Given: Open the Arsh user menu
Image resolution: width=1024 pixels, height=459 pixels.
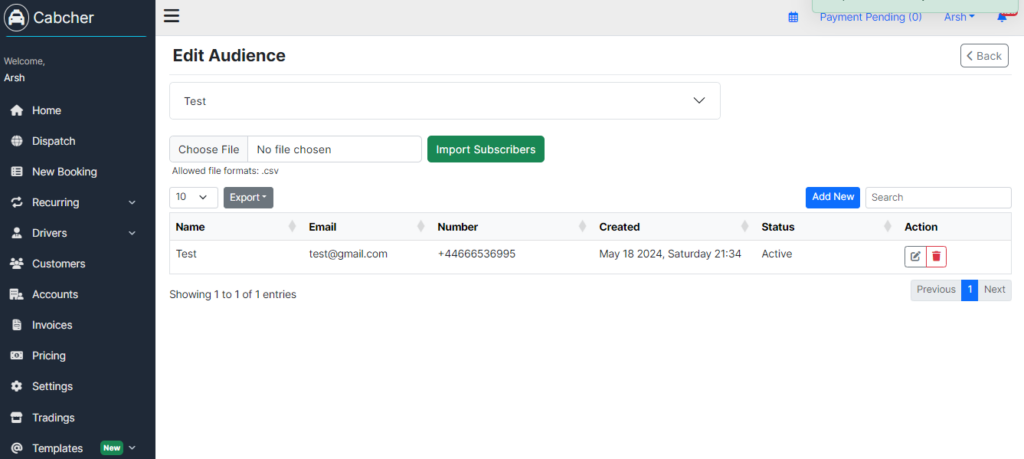Looking at the screenshot, I should pyautogui.click(x=959, y=17).
